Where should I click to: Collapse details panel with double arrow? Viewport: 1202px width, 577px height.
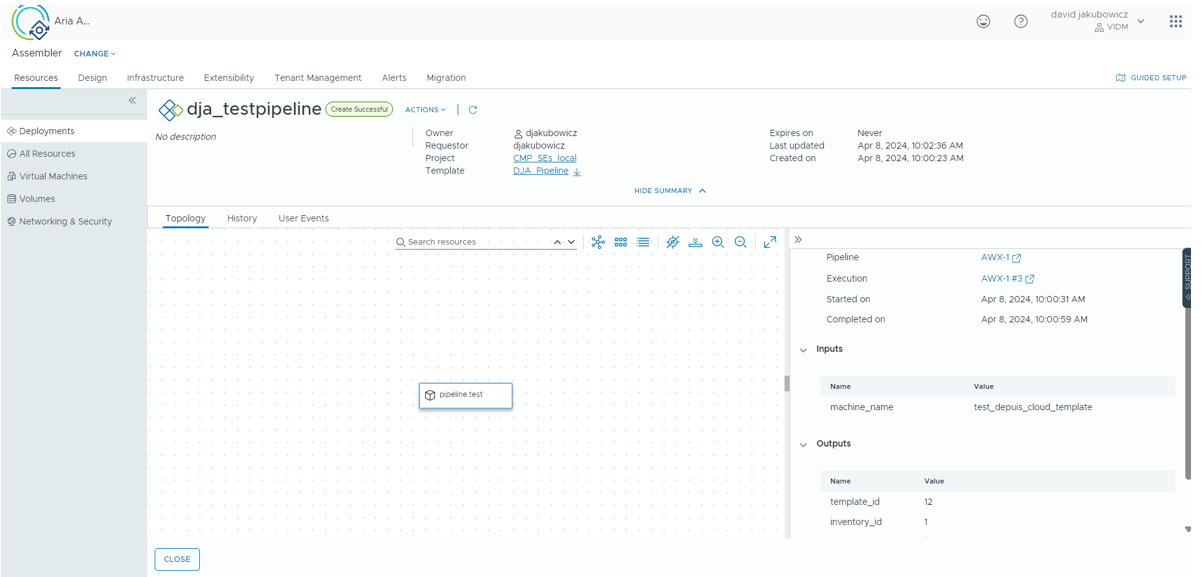pos(798,240)
